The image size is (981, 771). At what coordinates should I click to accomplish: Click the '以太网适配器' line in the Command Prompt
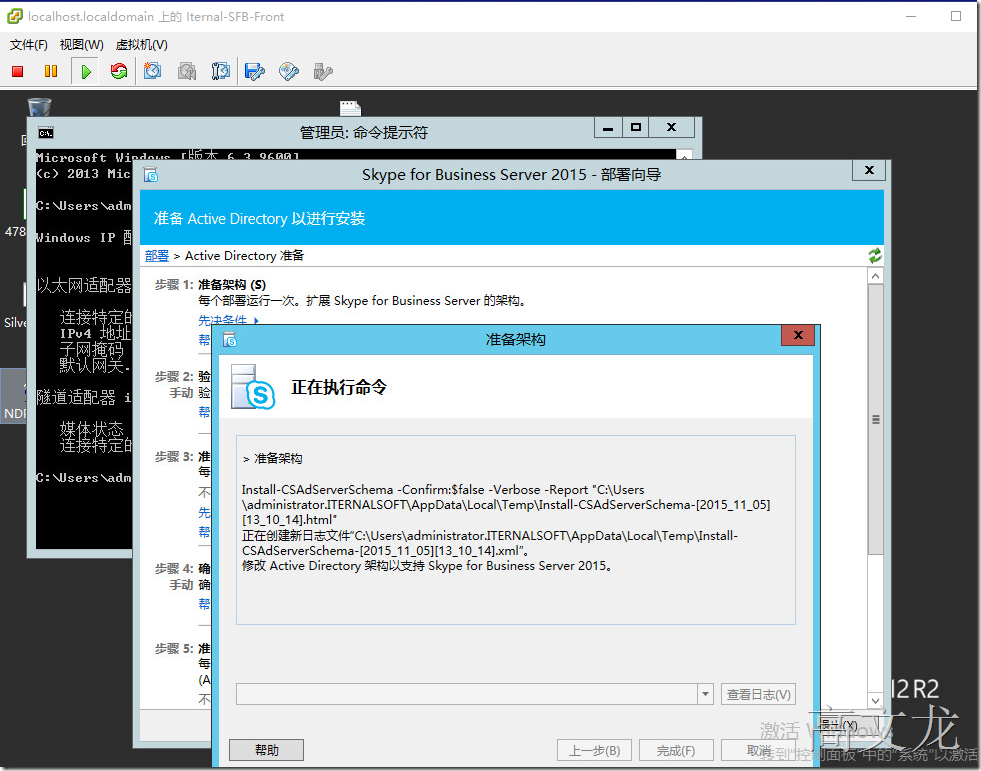[x=84, y=286]
